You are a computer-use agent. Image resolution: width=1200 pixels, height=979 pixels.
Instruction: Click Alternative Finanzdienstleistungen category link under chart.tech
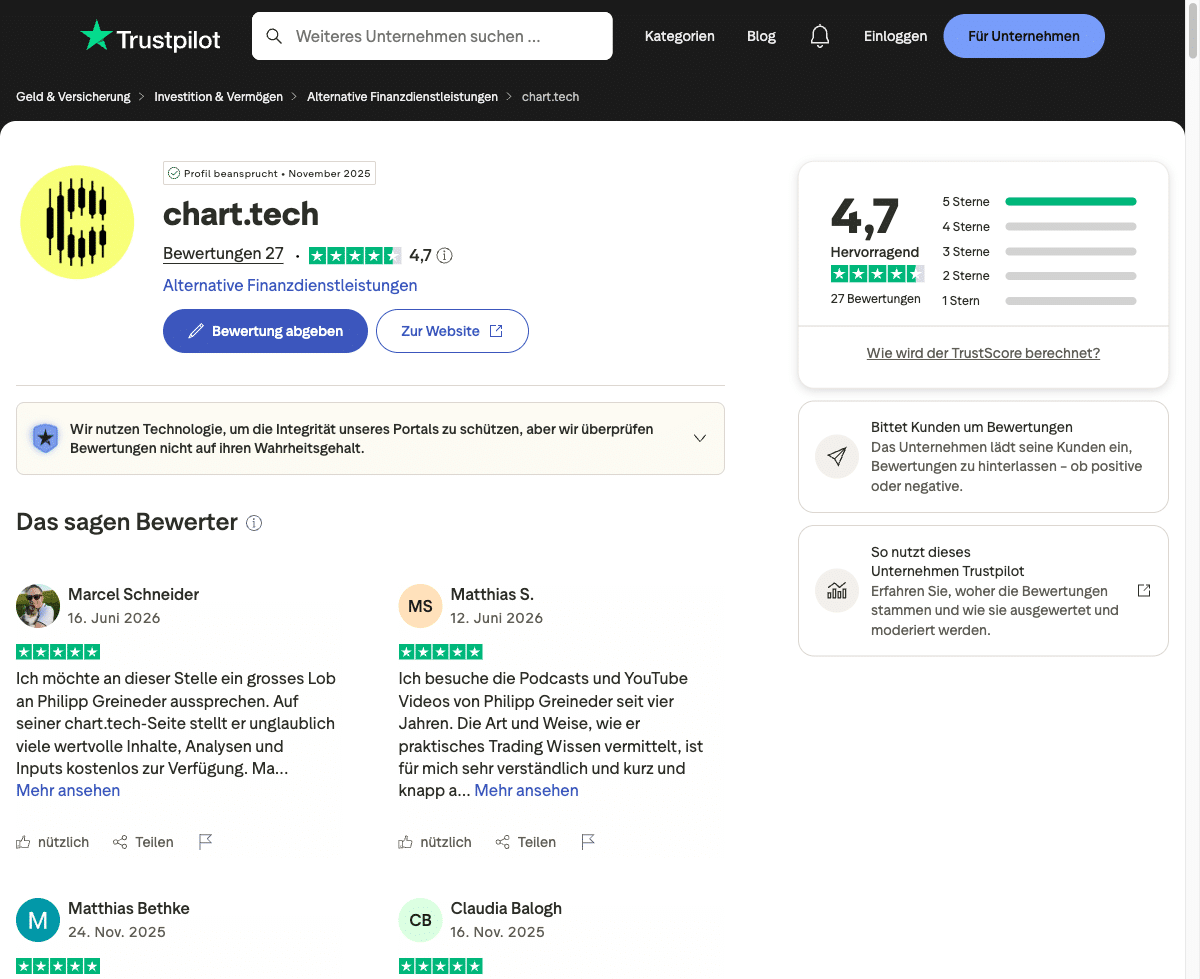point(290,285)
